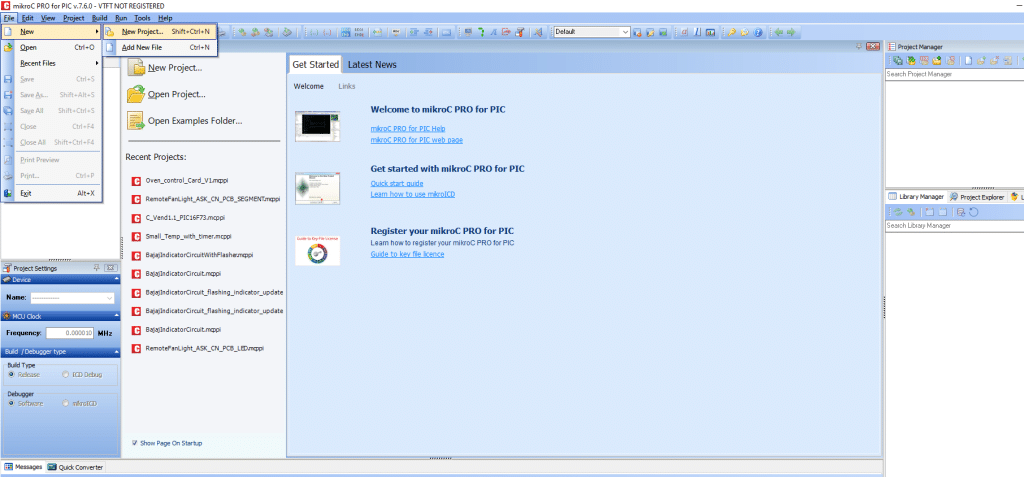Open the Default layout dropdown in toolbar
This screenshot has width=1024, height=477.
[625, 31]
